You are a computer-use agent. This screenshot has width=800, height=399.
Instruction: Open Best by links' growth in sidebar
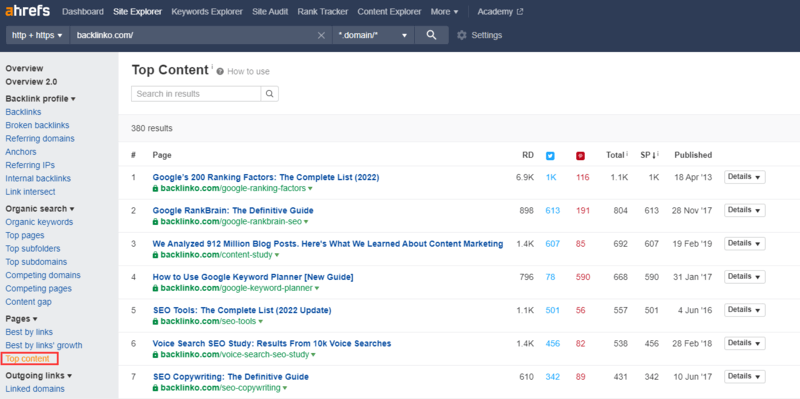pos(44,345)
